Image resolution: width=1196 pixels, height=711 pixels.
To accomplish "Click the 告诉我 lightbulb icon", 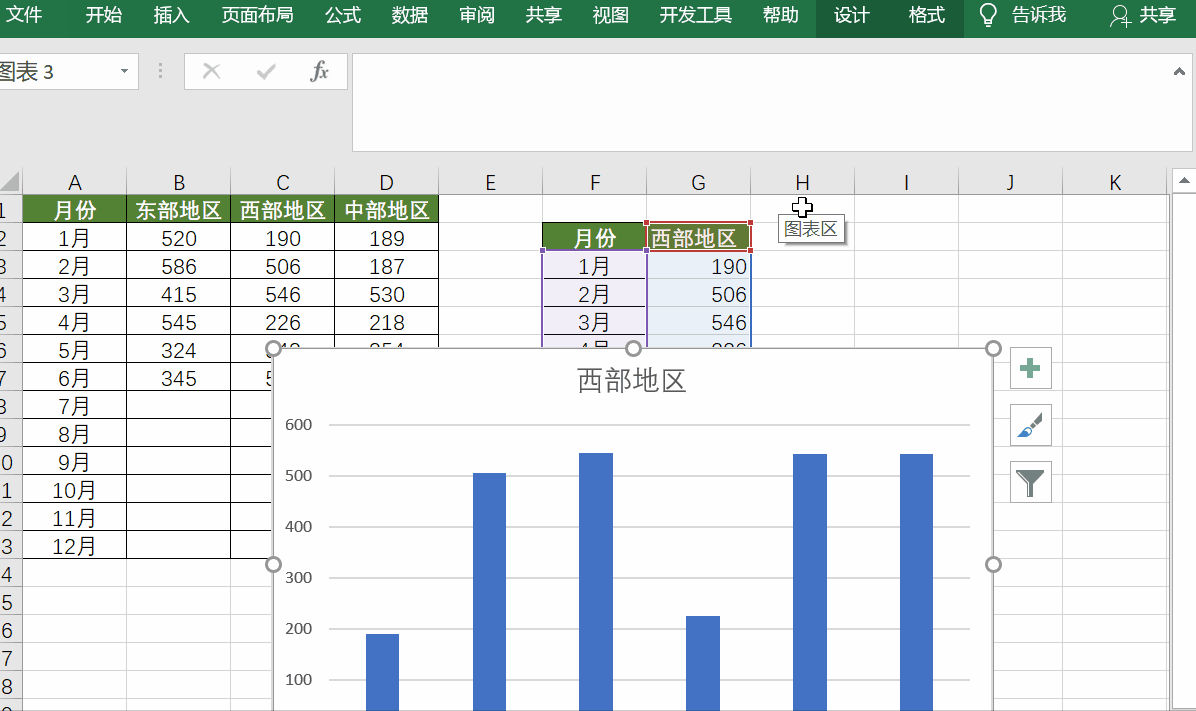I will (989, 15).
